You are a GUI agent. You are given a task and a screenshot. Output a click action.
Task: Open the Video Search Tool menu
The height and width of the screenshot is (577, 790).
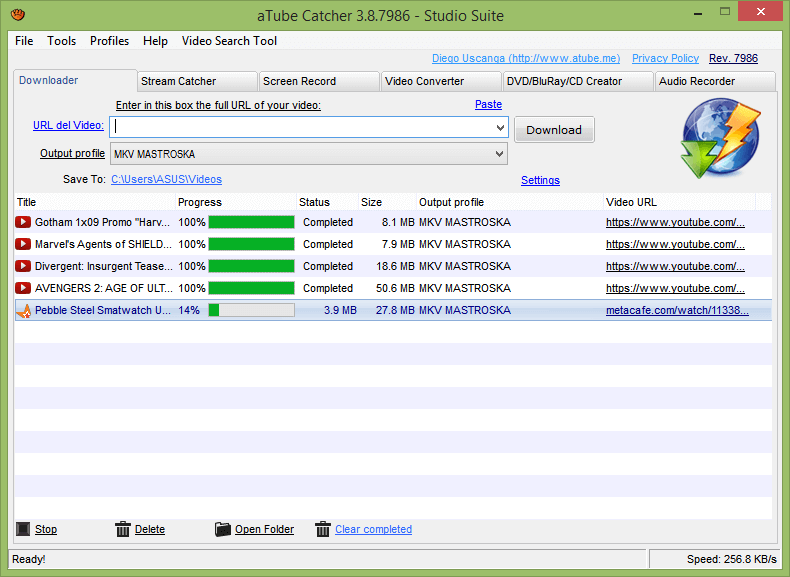(x=229, y=41)
